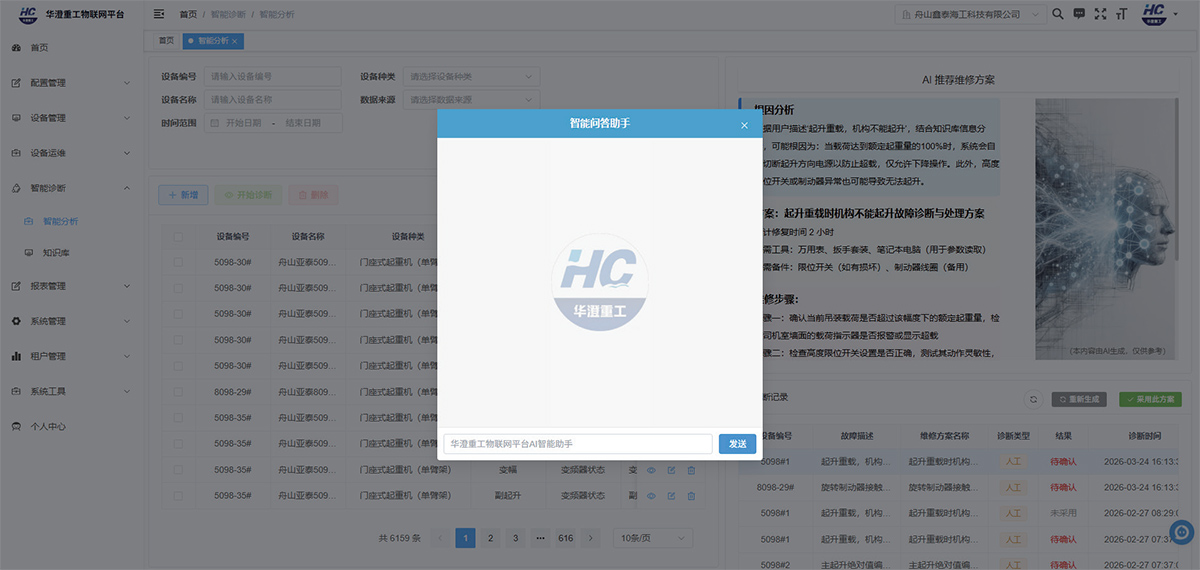
Task: Open the 设备种类 dropdown
Action: [x=472, y=76]
